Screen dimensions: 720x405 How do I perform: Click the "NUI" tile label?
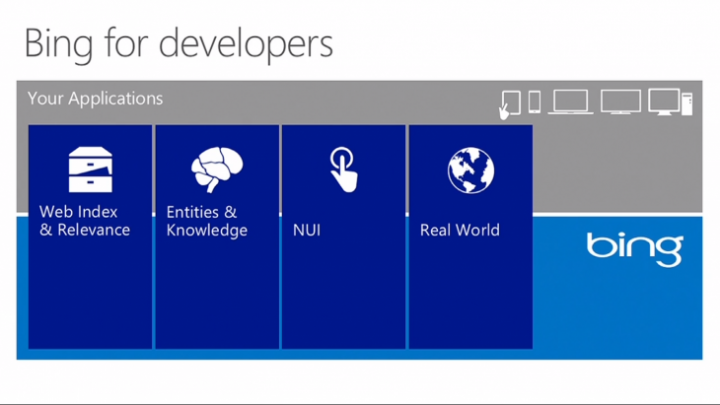click(307, 230)
